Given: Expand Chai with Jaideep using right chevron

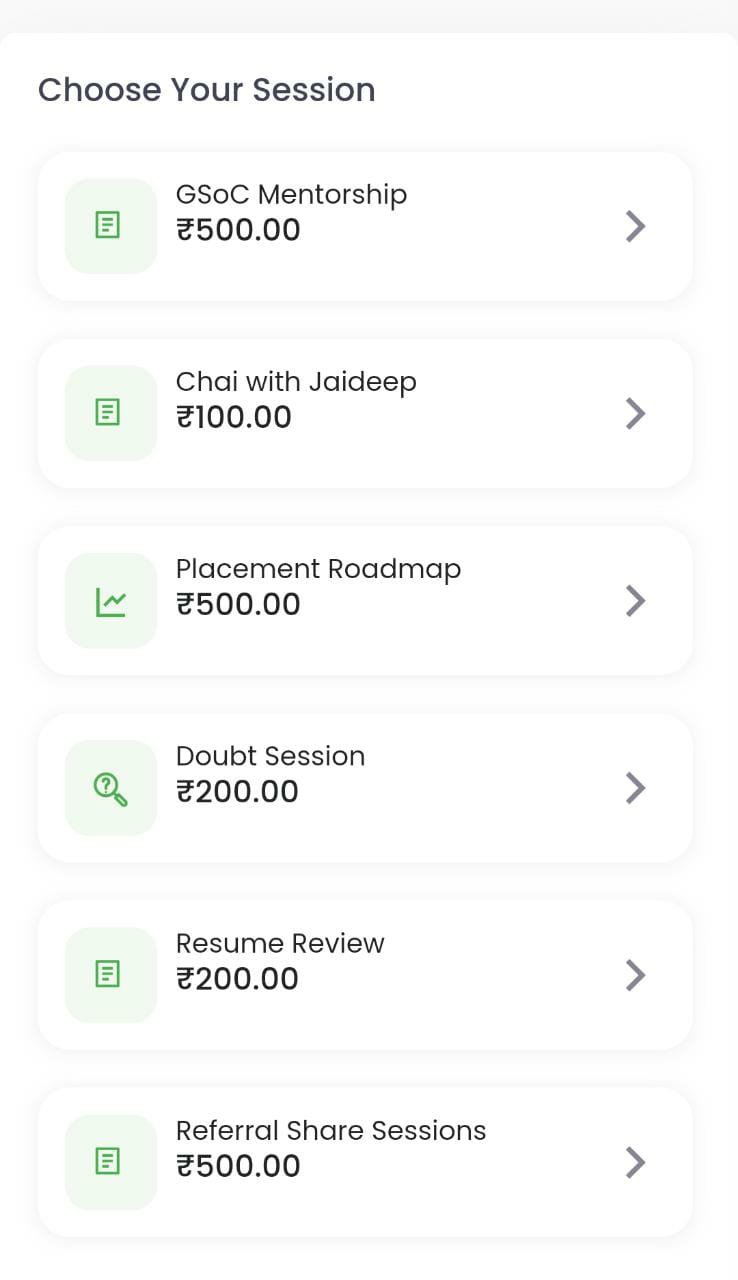Looking at the screenshot, I should tap(635, 413).
